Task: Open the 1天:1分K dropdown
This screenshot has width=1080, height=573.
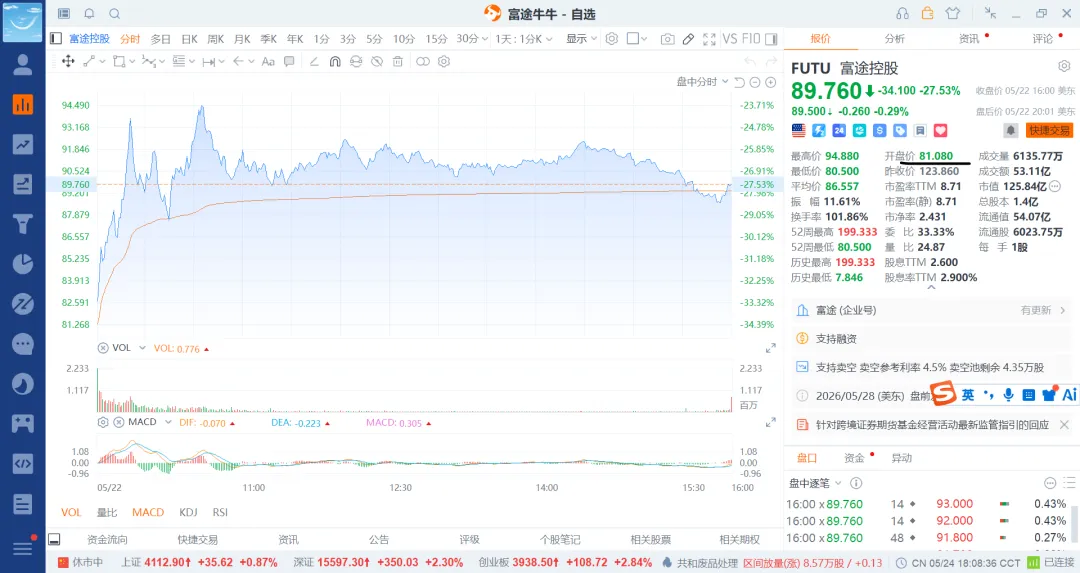Action: (524, 39)
